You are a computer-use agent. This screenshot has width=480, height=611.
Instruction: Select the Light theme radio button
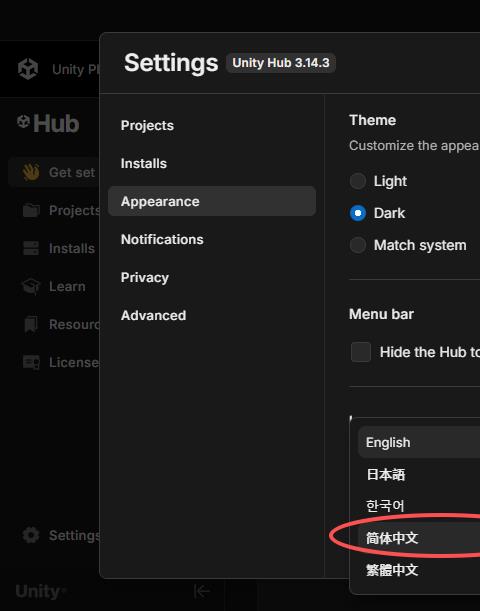click(x=358, y=181)
